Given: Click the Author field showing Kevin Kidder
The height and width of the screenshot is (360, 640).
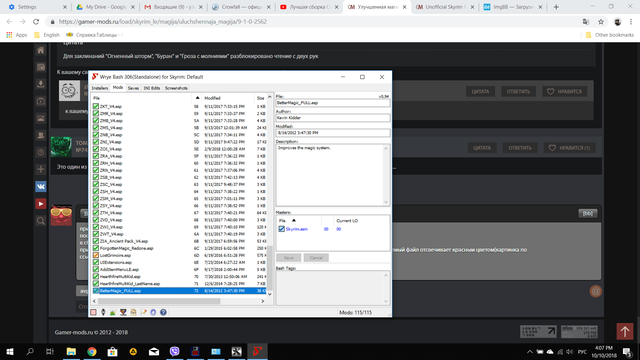Looking at the screenshot, I should [333, 118].
